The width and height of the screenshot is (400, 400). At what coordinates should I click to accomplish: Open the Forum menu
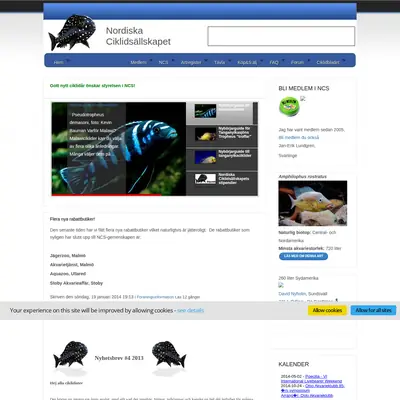297,62
